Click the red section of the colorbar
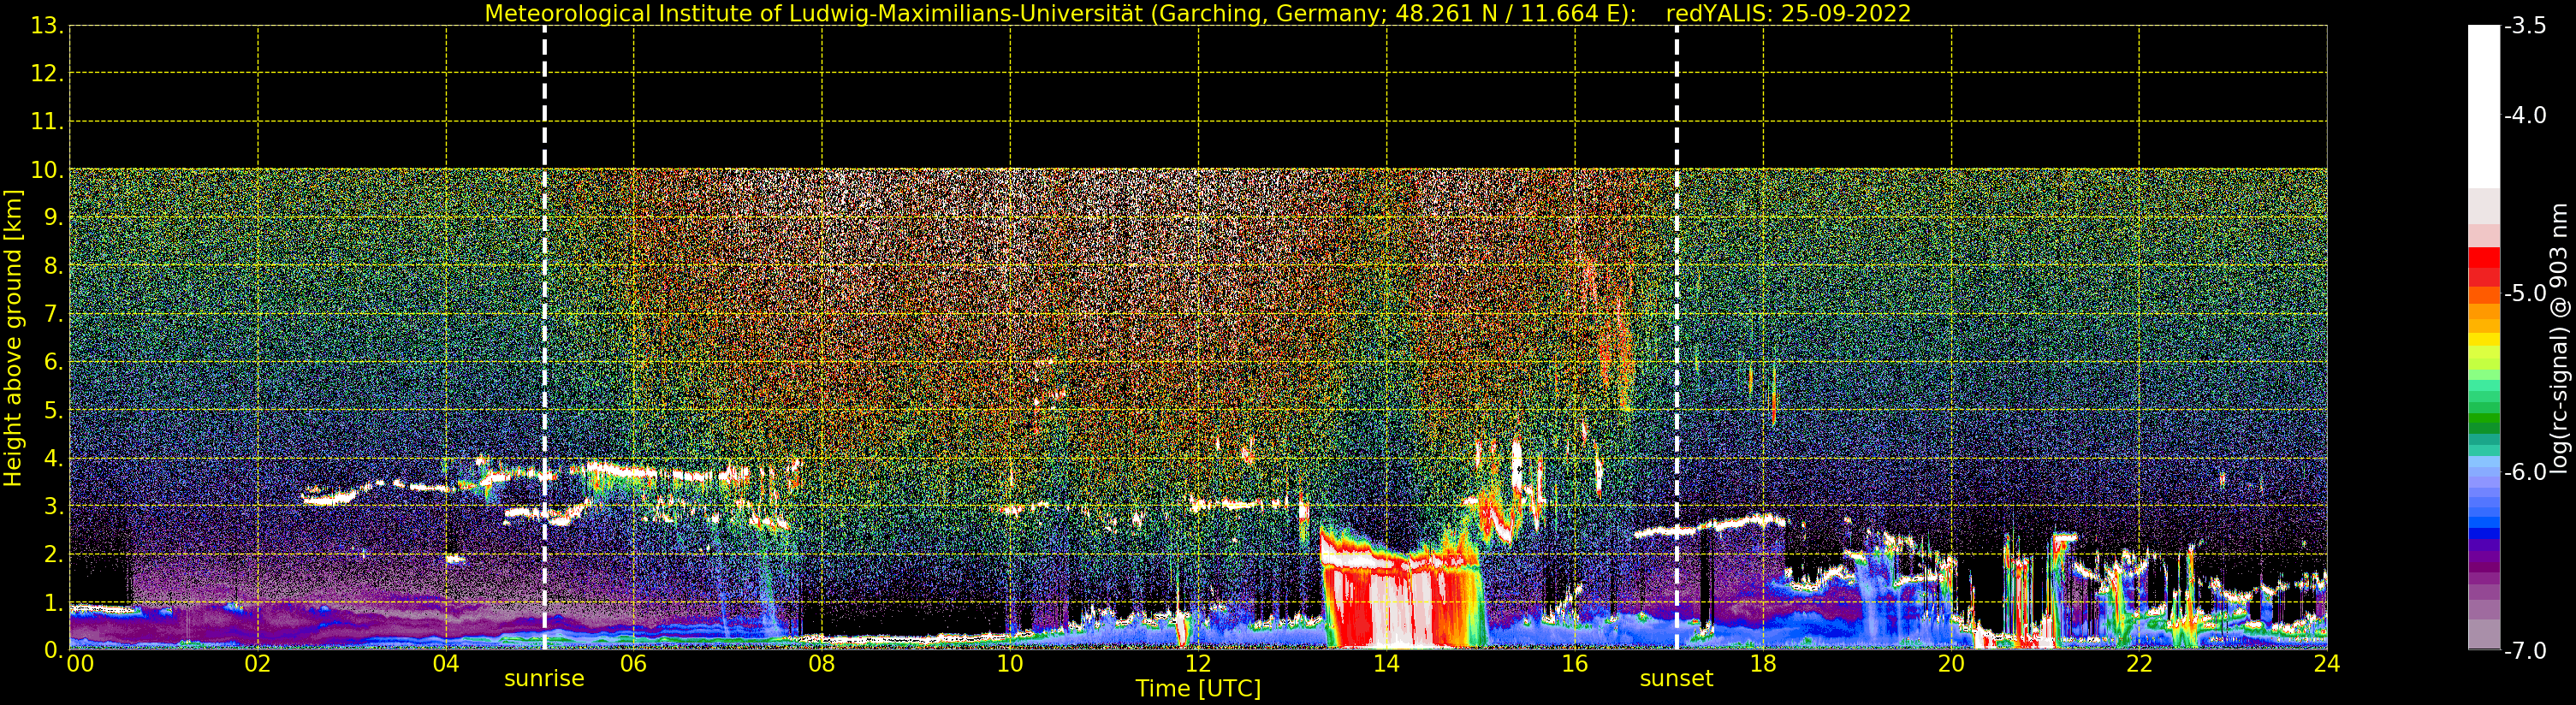Viewport: 2576px width, 705px height. (x=2484, y=267)
